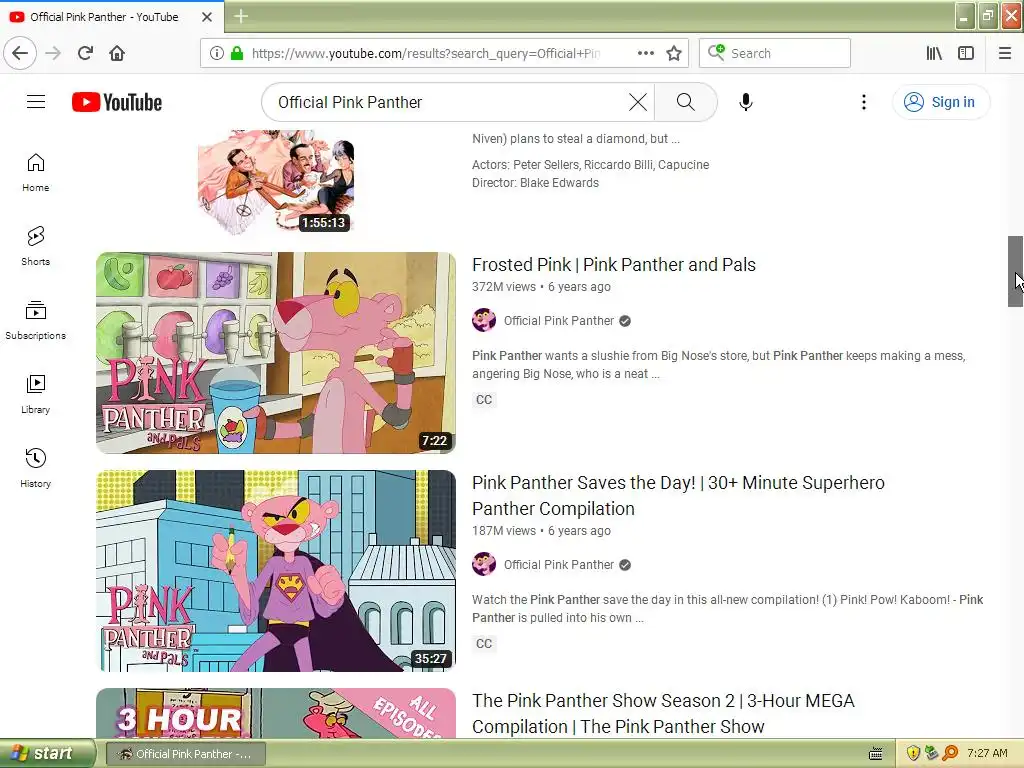Screen dimensions: 1024x768
Task: Click channel avatar under Frosted Pink
Action: 484,320
